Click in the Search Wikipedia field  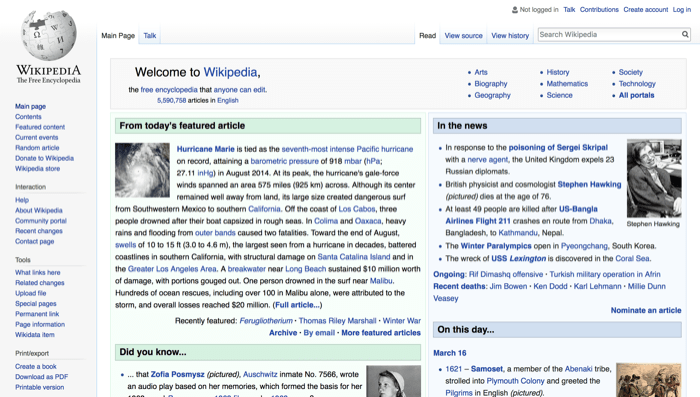(x=609, y=34)
